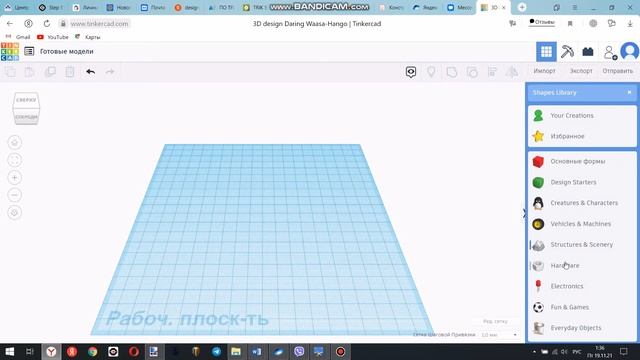Close the Shapes Library panel

point(629,93)
